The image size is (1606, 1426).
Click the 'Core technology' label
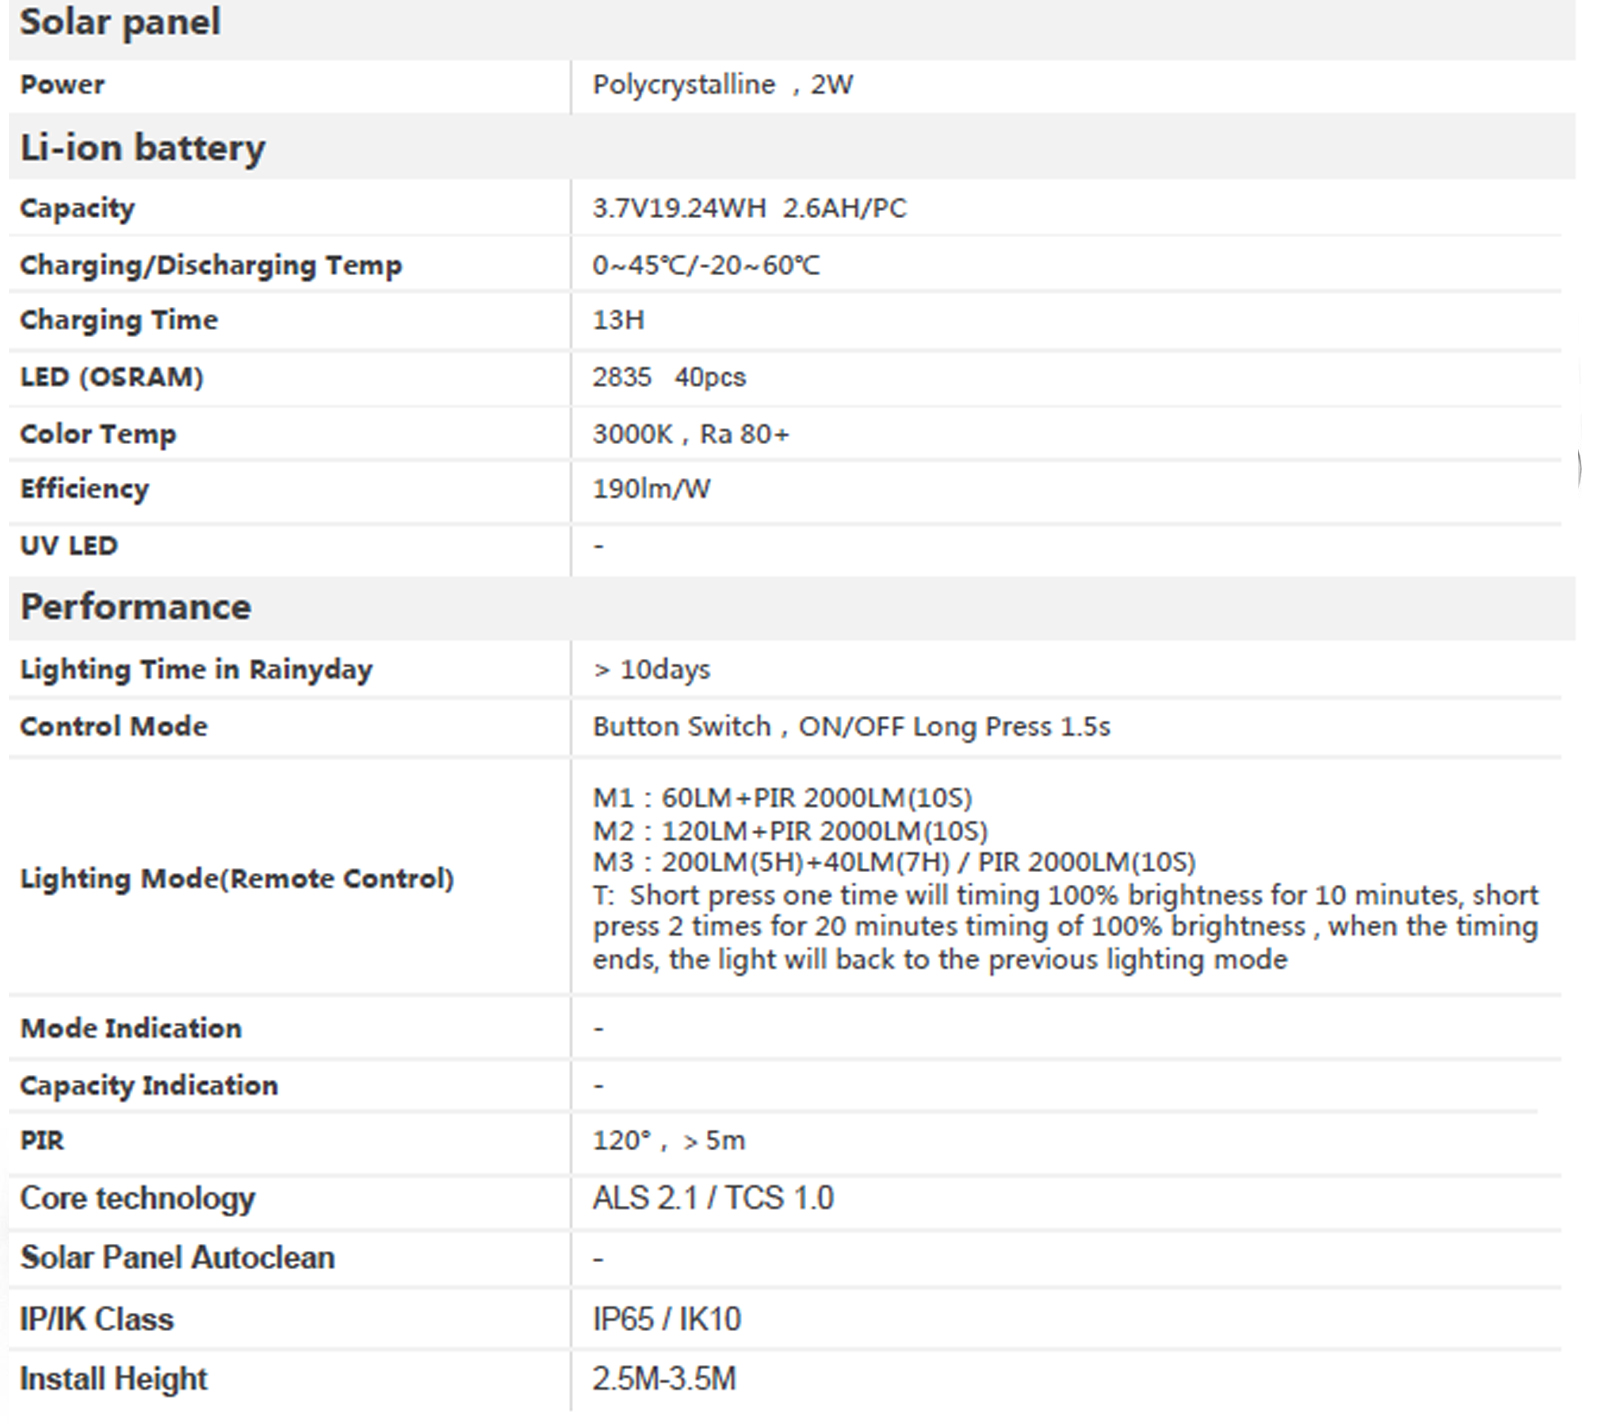[x=138, y=1199]
